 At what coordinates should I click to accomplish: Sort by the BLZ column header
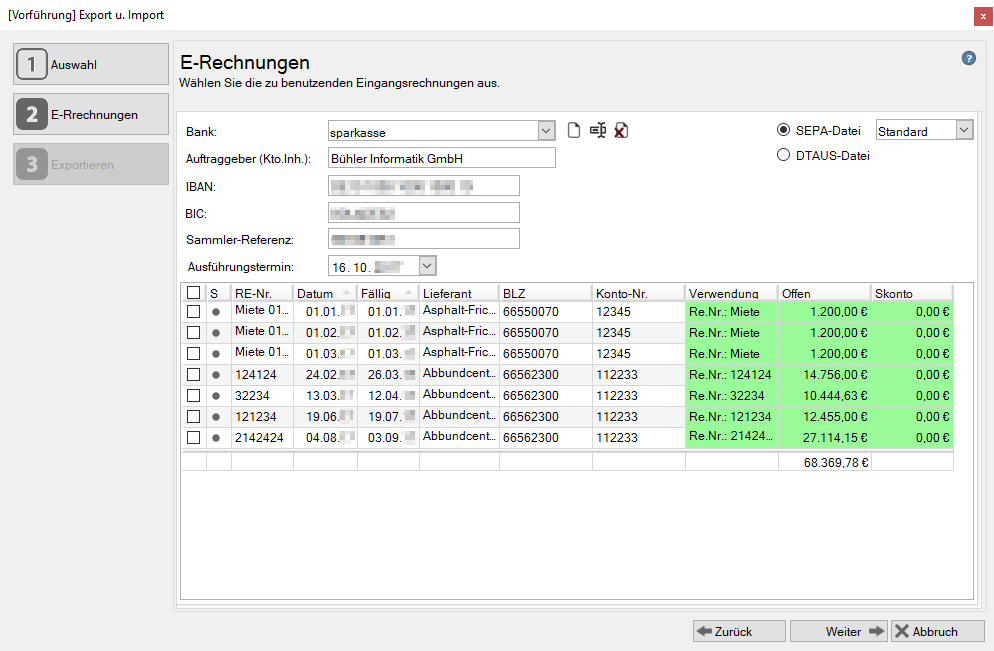[x=545, y=293]
